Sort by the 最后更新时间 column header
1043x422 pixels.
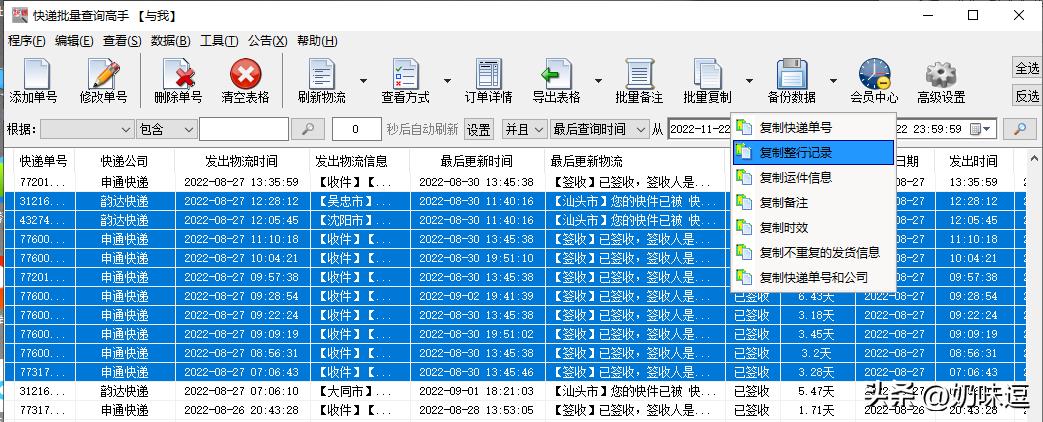pos(476,161)
